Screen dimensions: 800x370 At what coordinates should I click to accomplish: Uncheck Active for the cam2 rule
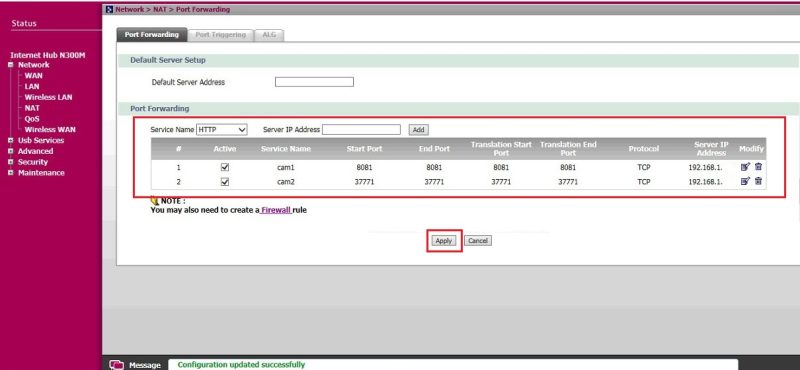click(x=224, y=182)
